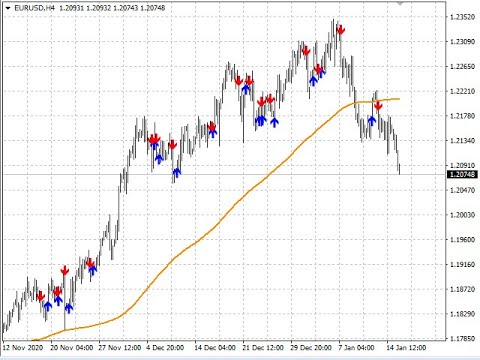Select the last blue up arrow after 7 Jan
This screenshot has width=480, height=360.
click(x=372, y=120)
